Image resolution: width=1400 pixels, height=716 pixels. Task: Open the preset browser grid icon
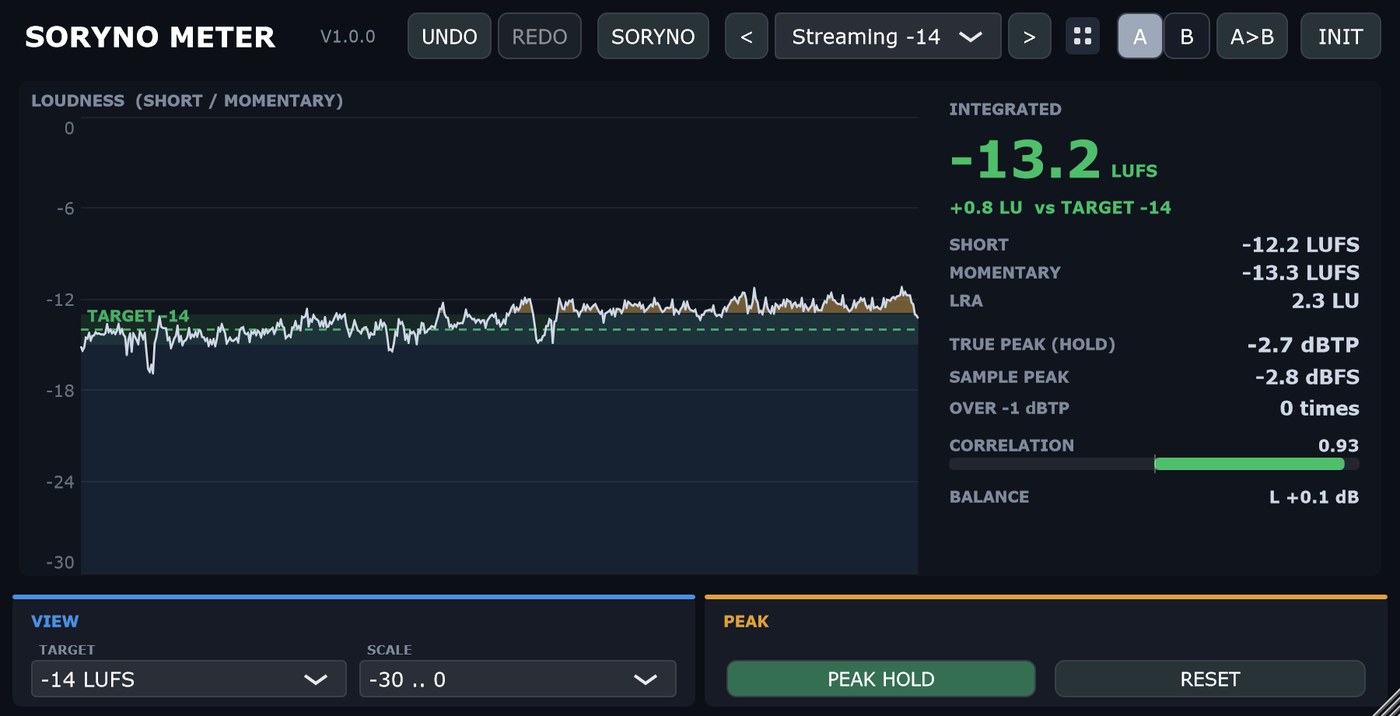(1082, 37)
